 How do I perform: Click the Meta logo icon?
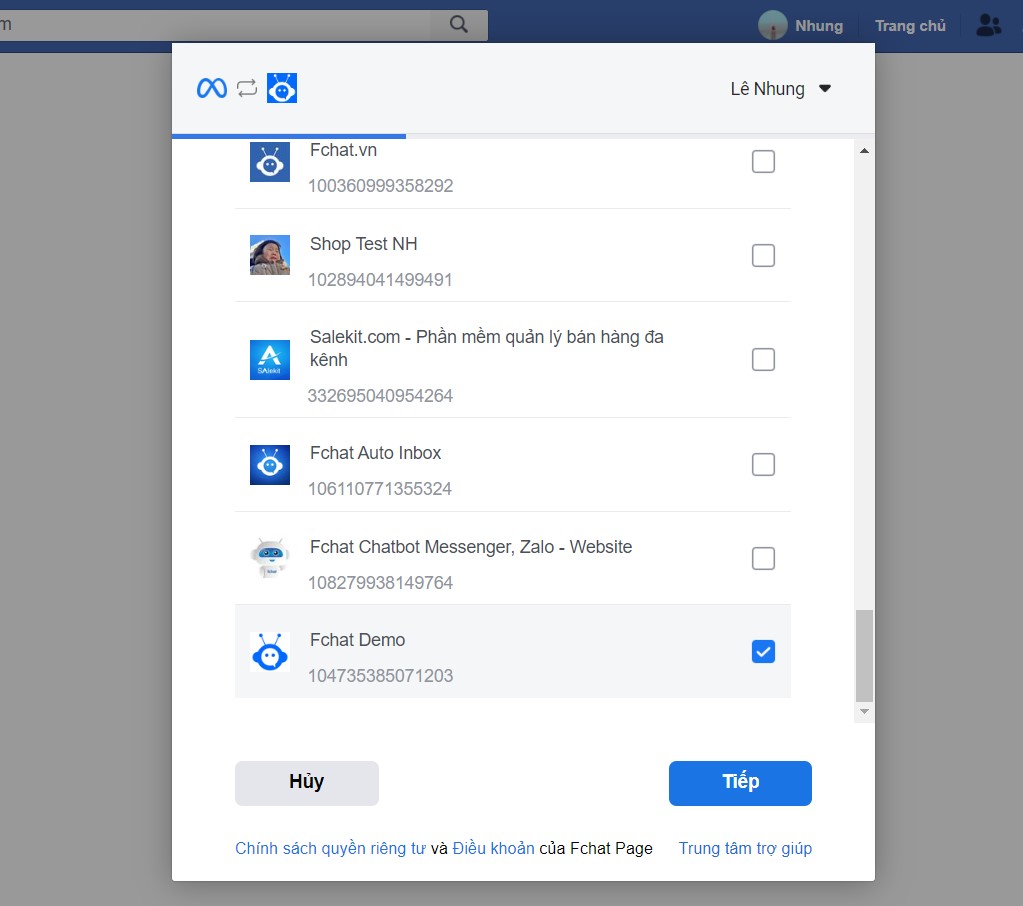(x=211, y=89)
